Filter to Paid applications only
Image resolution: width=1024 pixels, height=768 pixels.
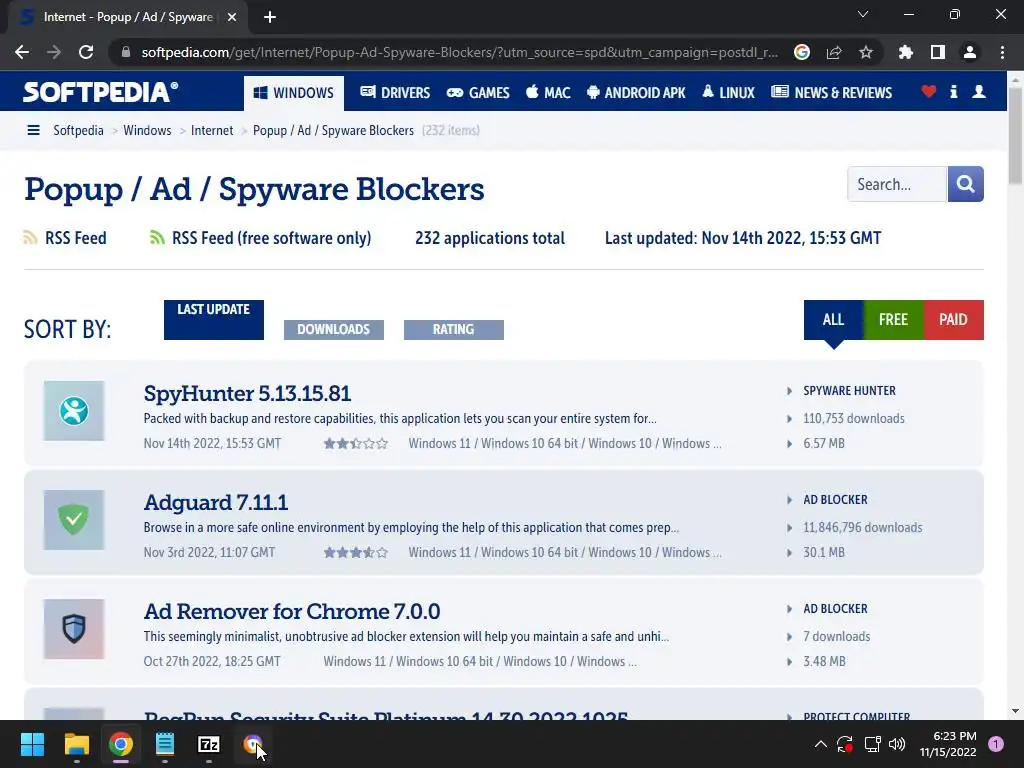tap(953, 320)
